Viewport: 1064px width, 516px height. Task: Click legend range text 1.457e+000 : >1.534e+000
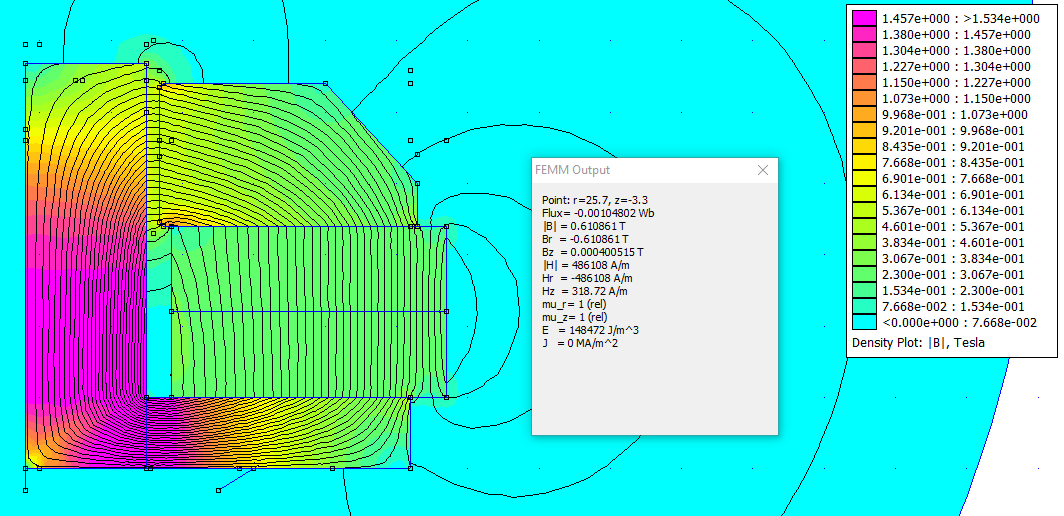(x=960, y=18)
